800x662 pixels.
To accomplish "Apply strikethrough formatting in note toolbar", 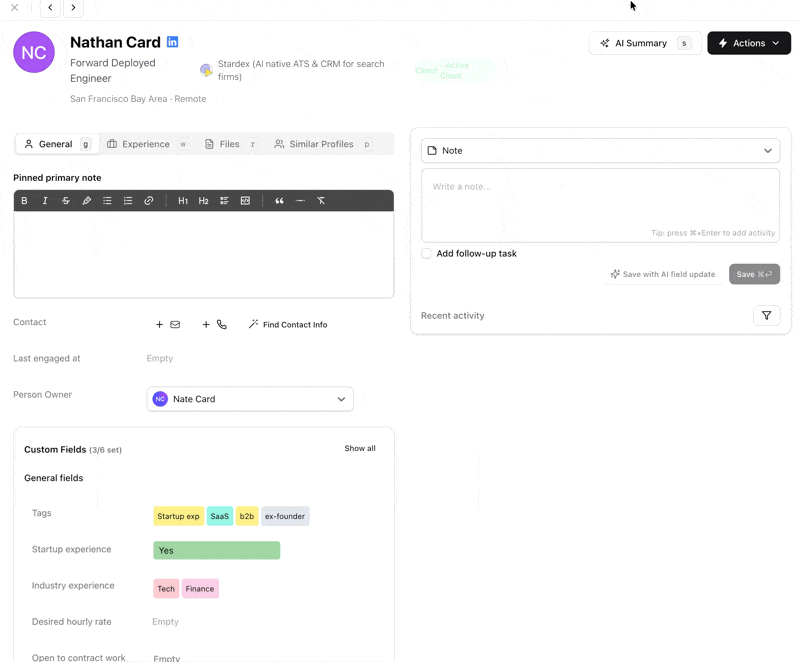I will [66, 200].
